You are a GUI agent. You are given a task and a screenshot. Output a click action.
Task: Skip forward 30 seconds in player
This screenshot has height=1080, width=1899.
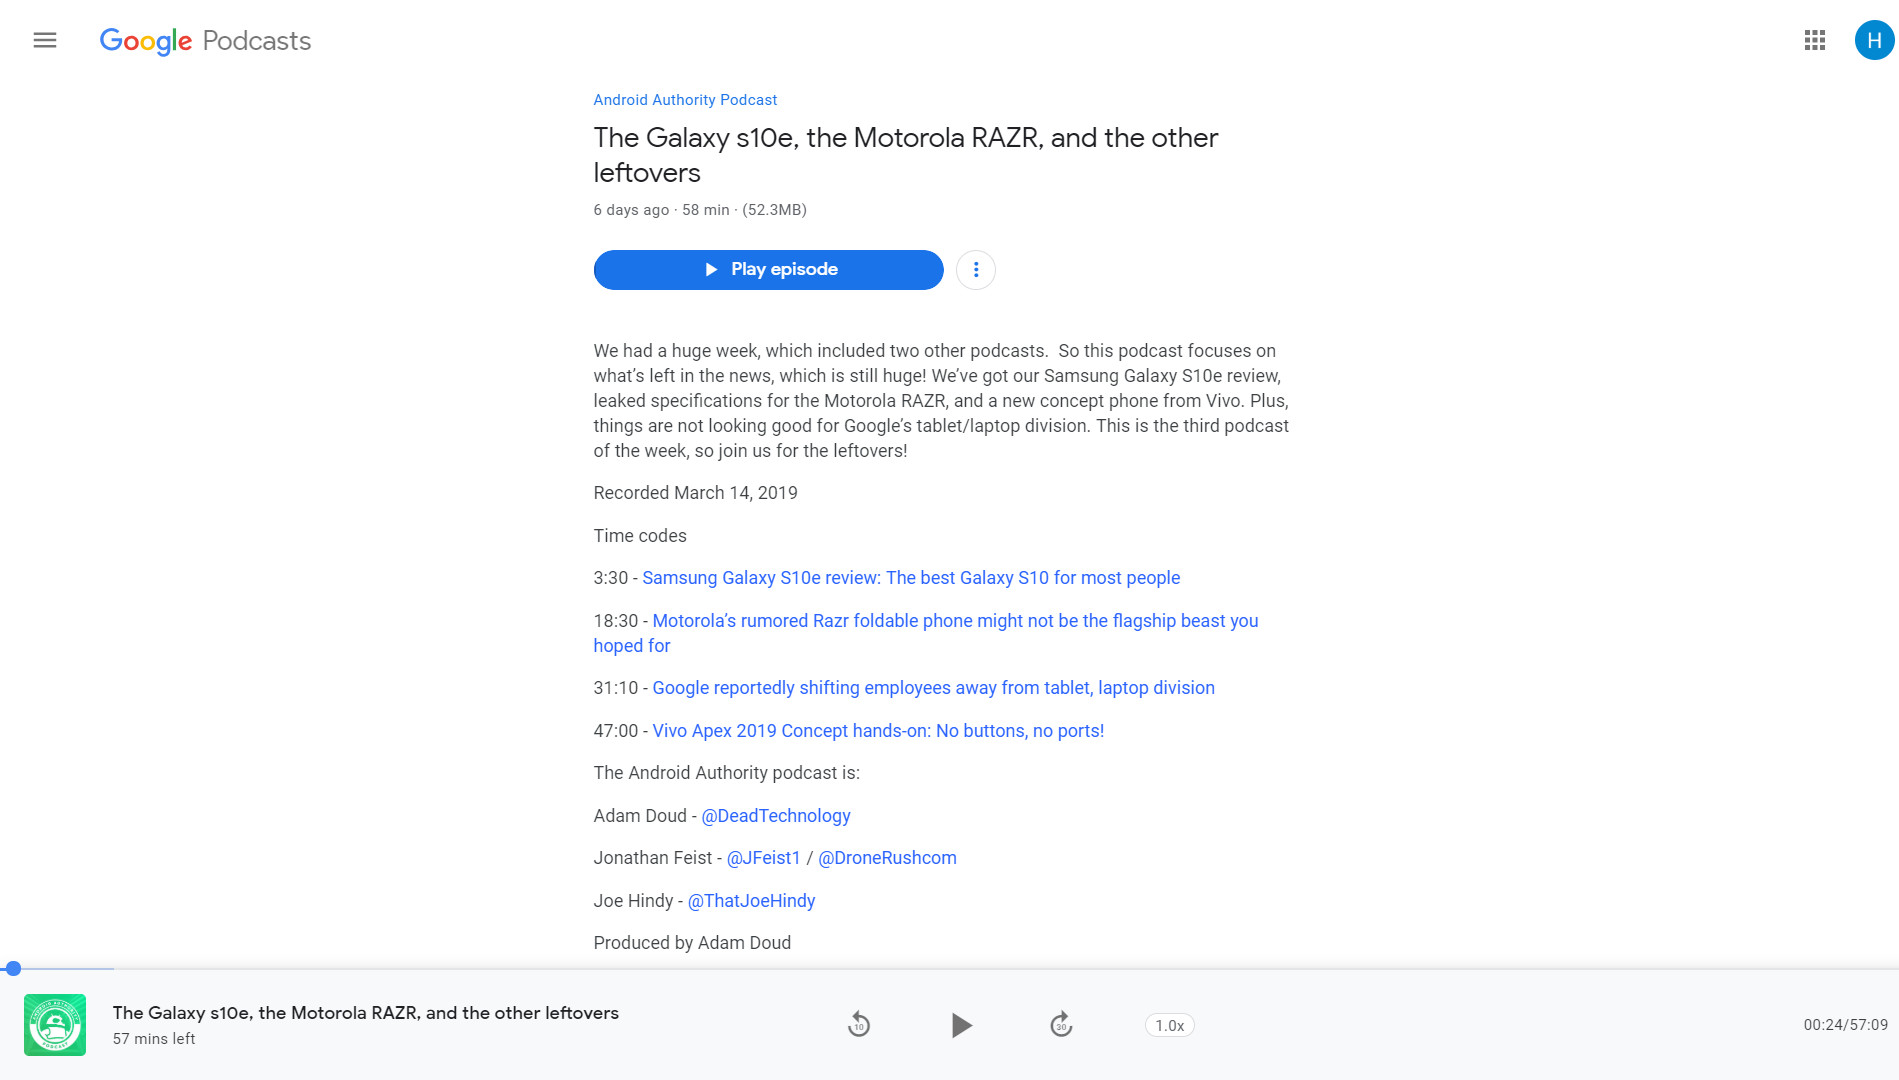tap(1061, 1024)
